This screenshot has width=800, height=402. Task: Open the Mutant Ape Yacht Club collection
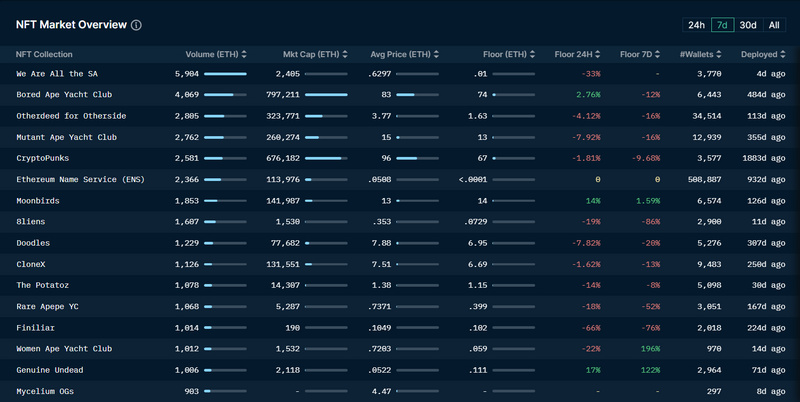66,137
